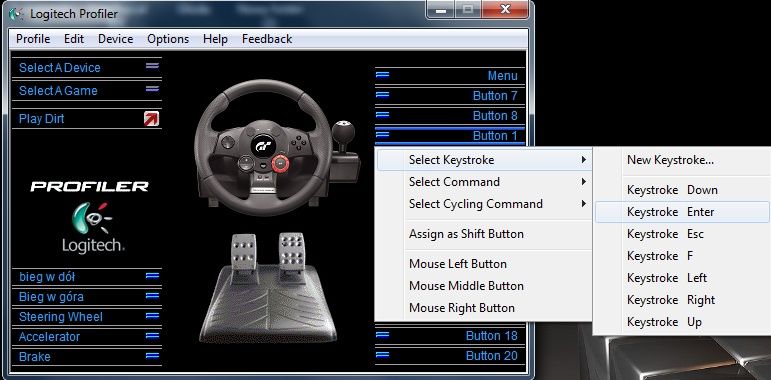Choose Assign as Shift Button
Viewport: 771px width, 380px height.
pos(484,234)
